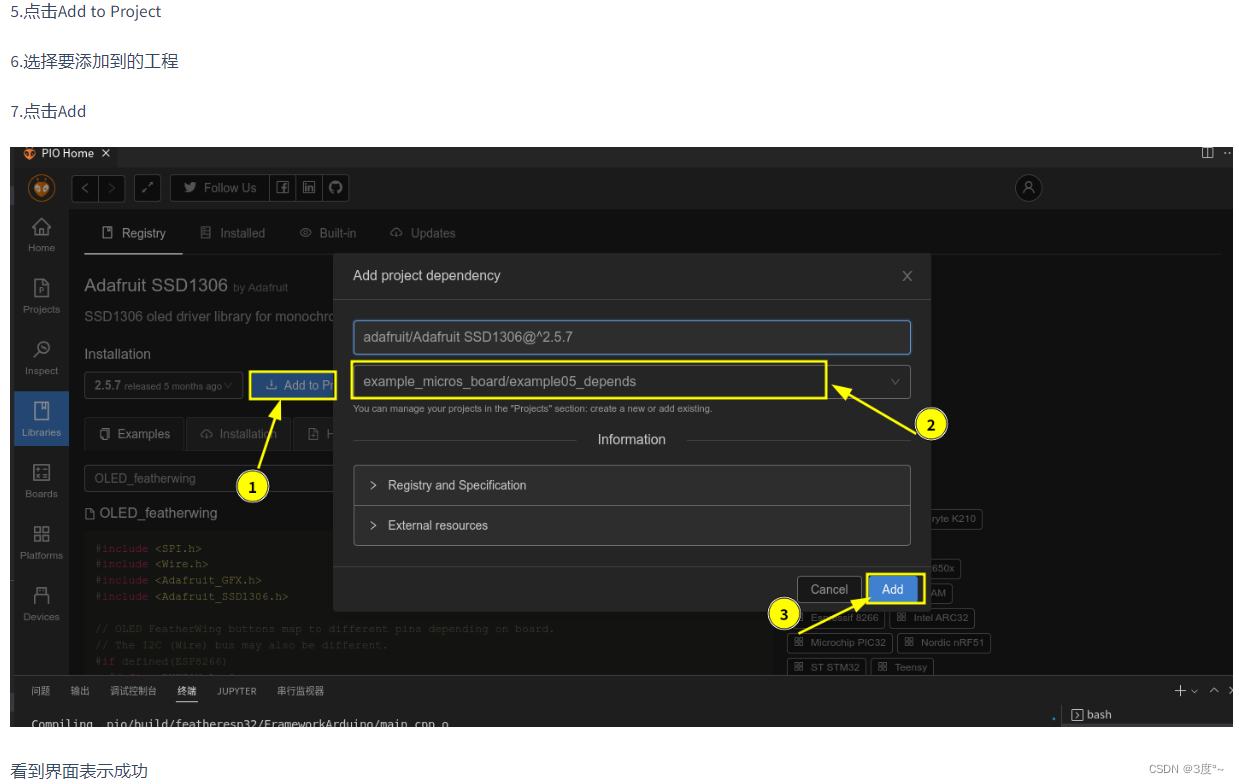Switch to the Updates tab
This screenshot has height=784, width=1239.
click(x=423, y=233)
